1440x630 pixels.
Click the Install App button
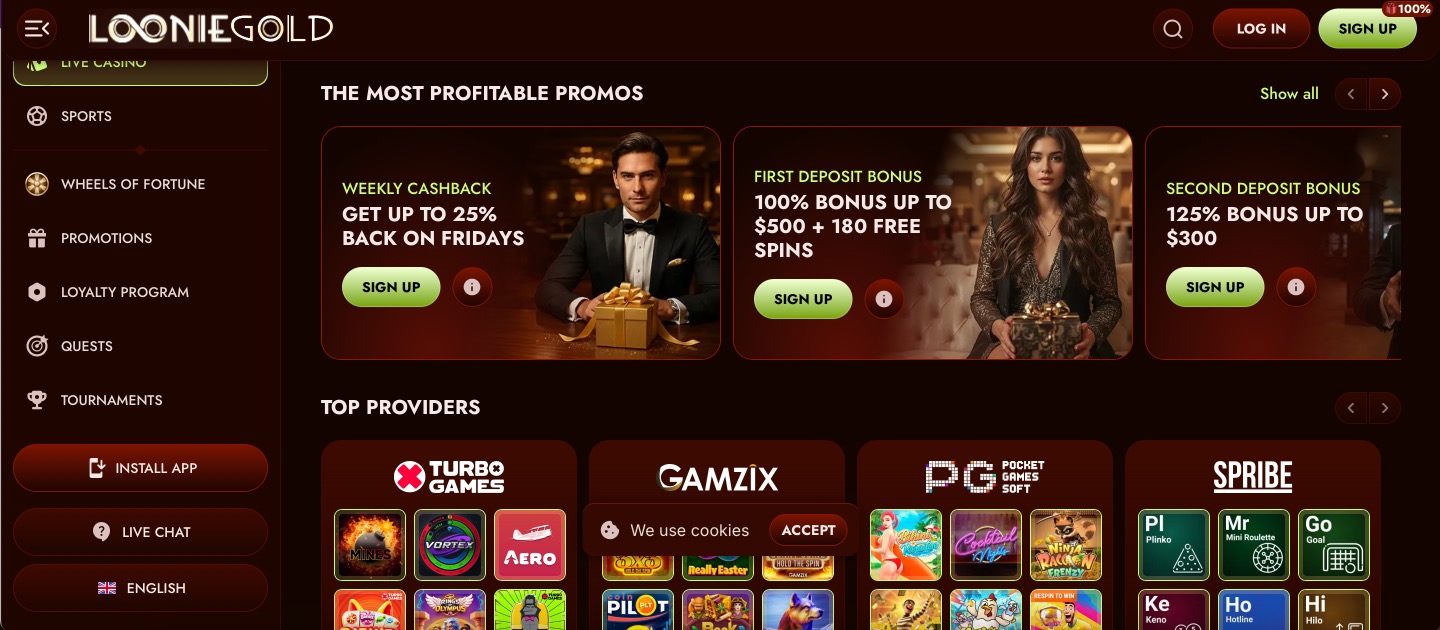[140, 468]
